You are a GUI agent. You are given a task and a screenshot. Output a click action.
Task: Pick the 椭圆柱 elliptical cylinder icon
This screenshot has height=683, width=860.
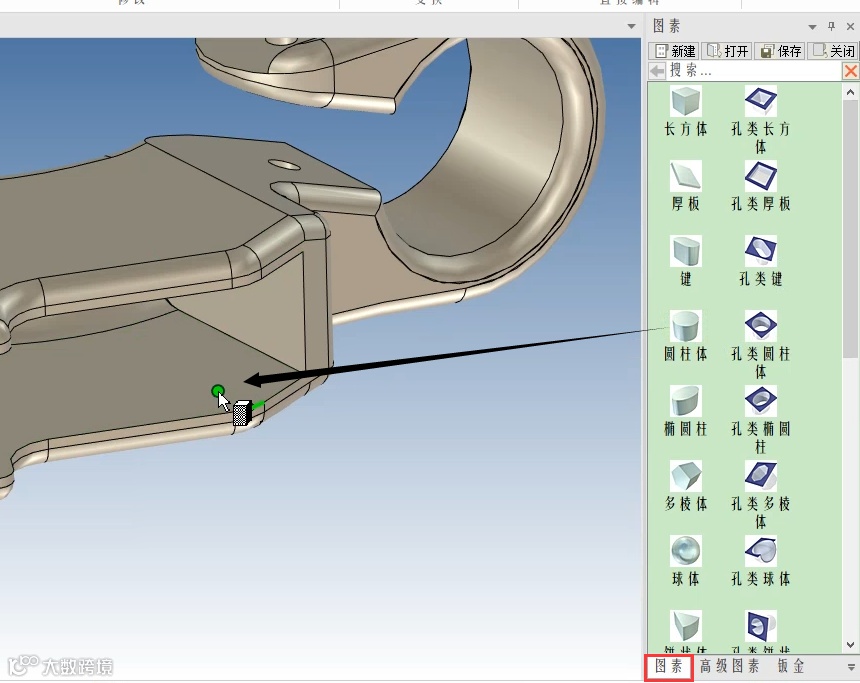(686, 401)
